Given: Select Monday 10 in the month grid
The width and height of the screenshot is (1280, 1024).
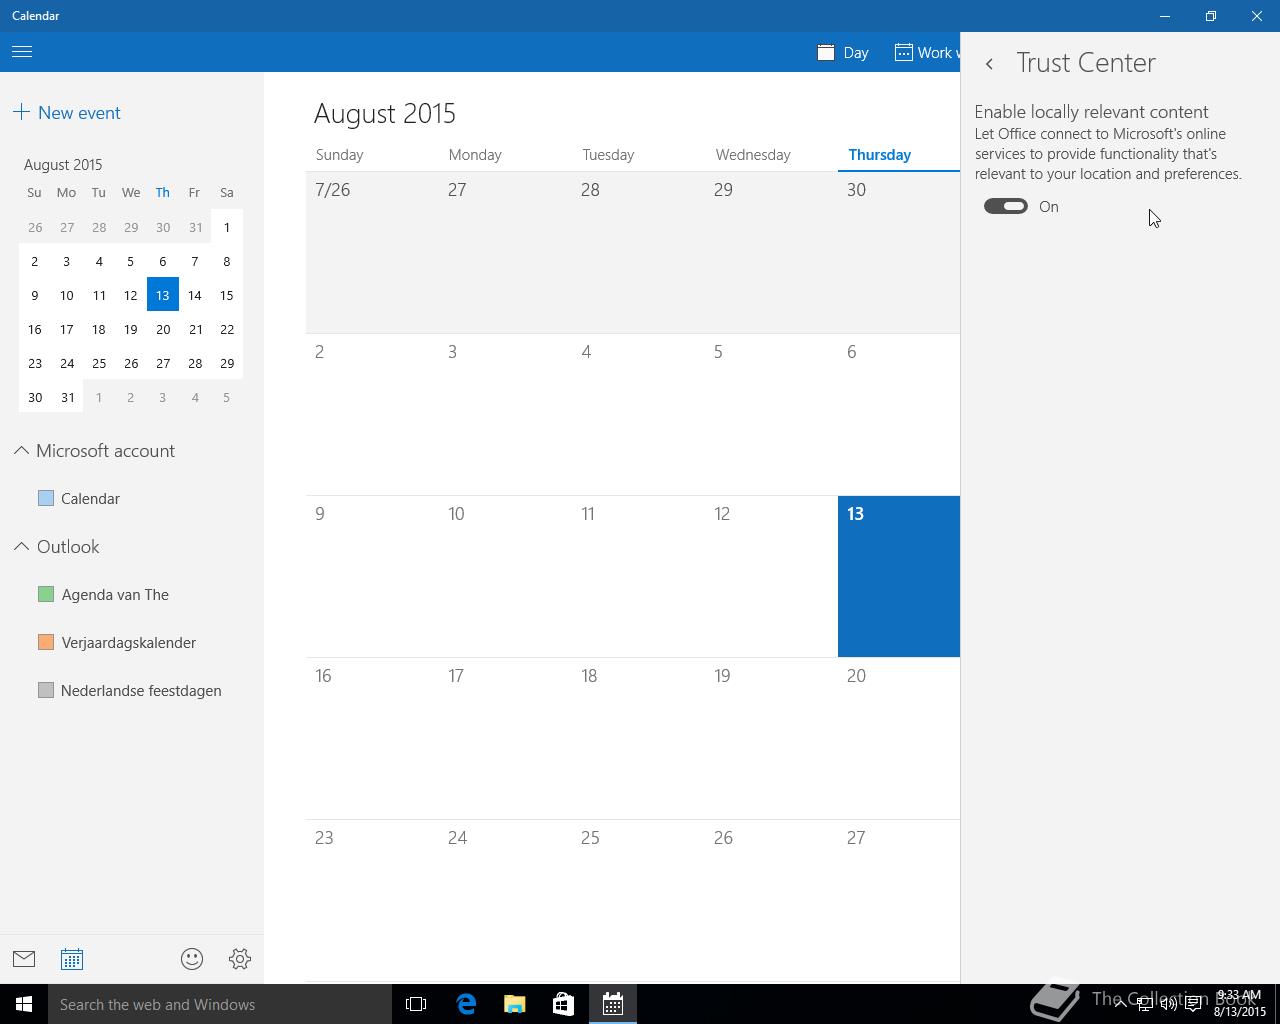Looking at the screenshot, I should click(505, 576).
